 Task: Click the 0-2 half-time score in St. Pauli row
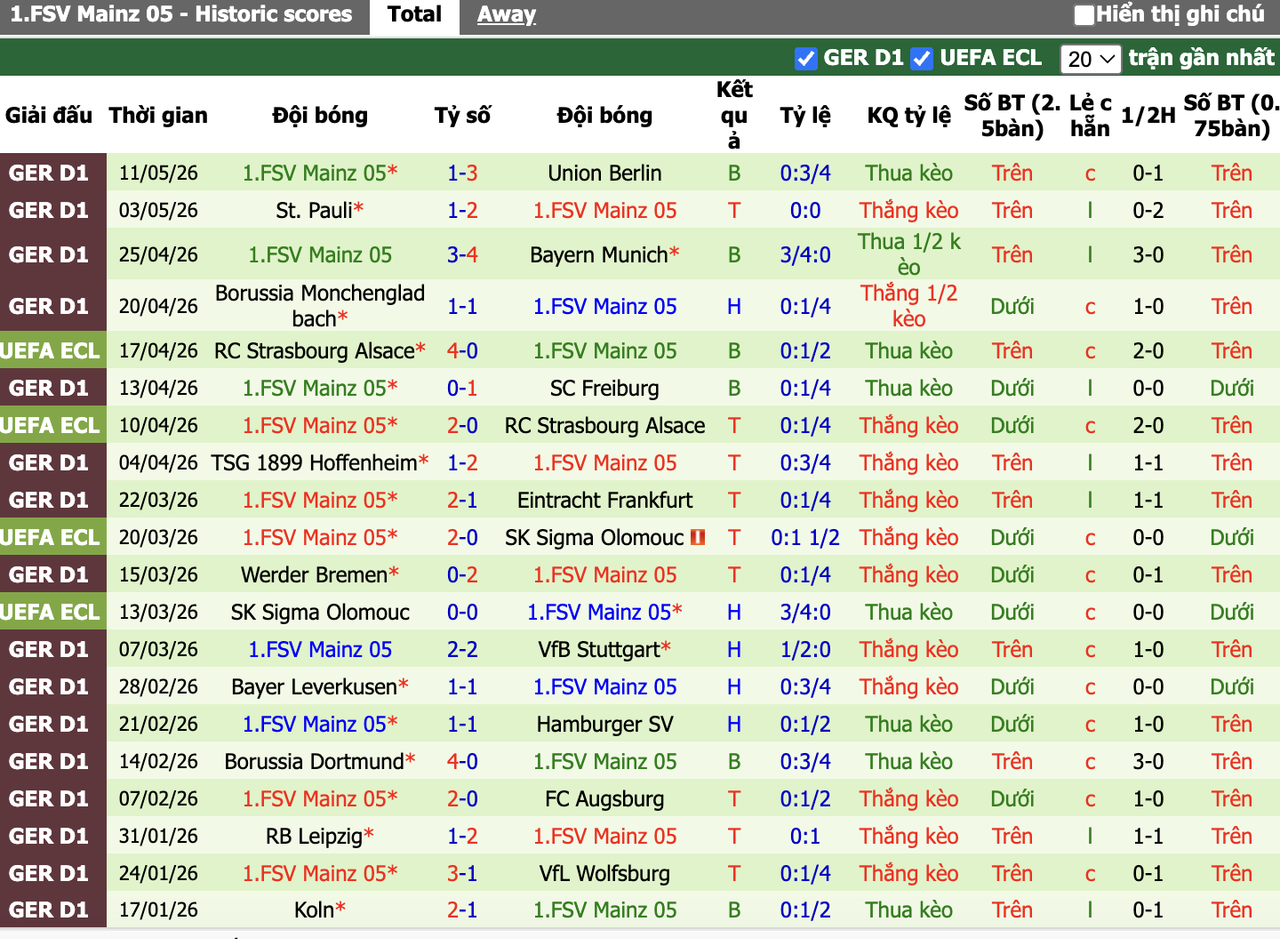point(1148,211)
